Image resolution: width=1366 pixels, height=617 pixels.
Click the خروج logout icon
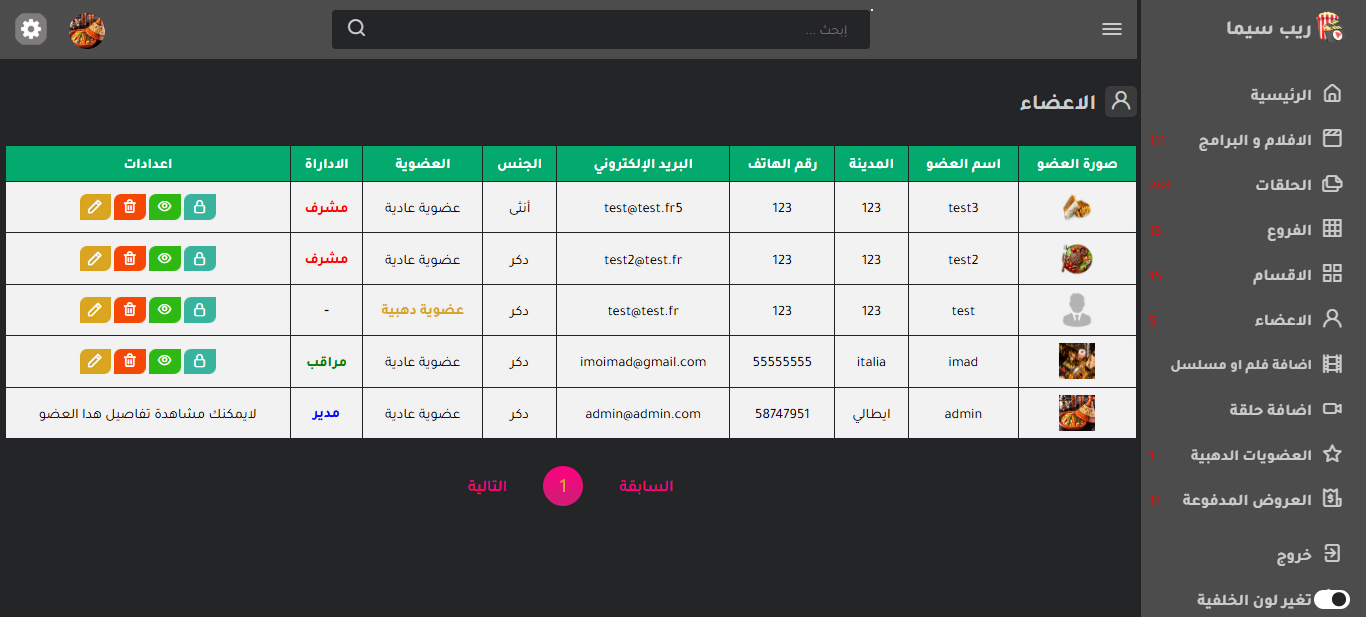pyautogui.click(x=1332, y=554)
